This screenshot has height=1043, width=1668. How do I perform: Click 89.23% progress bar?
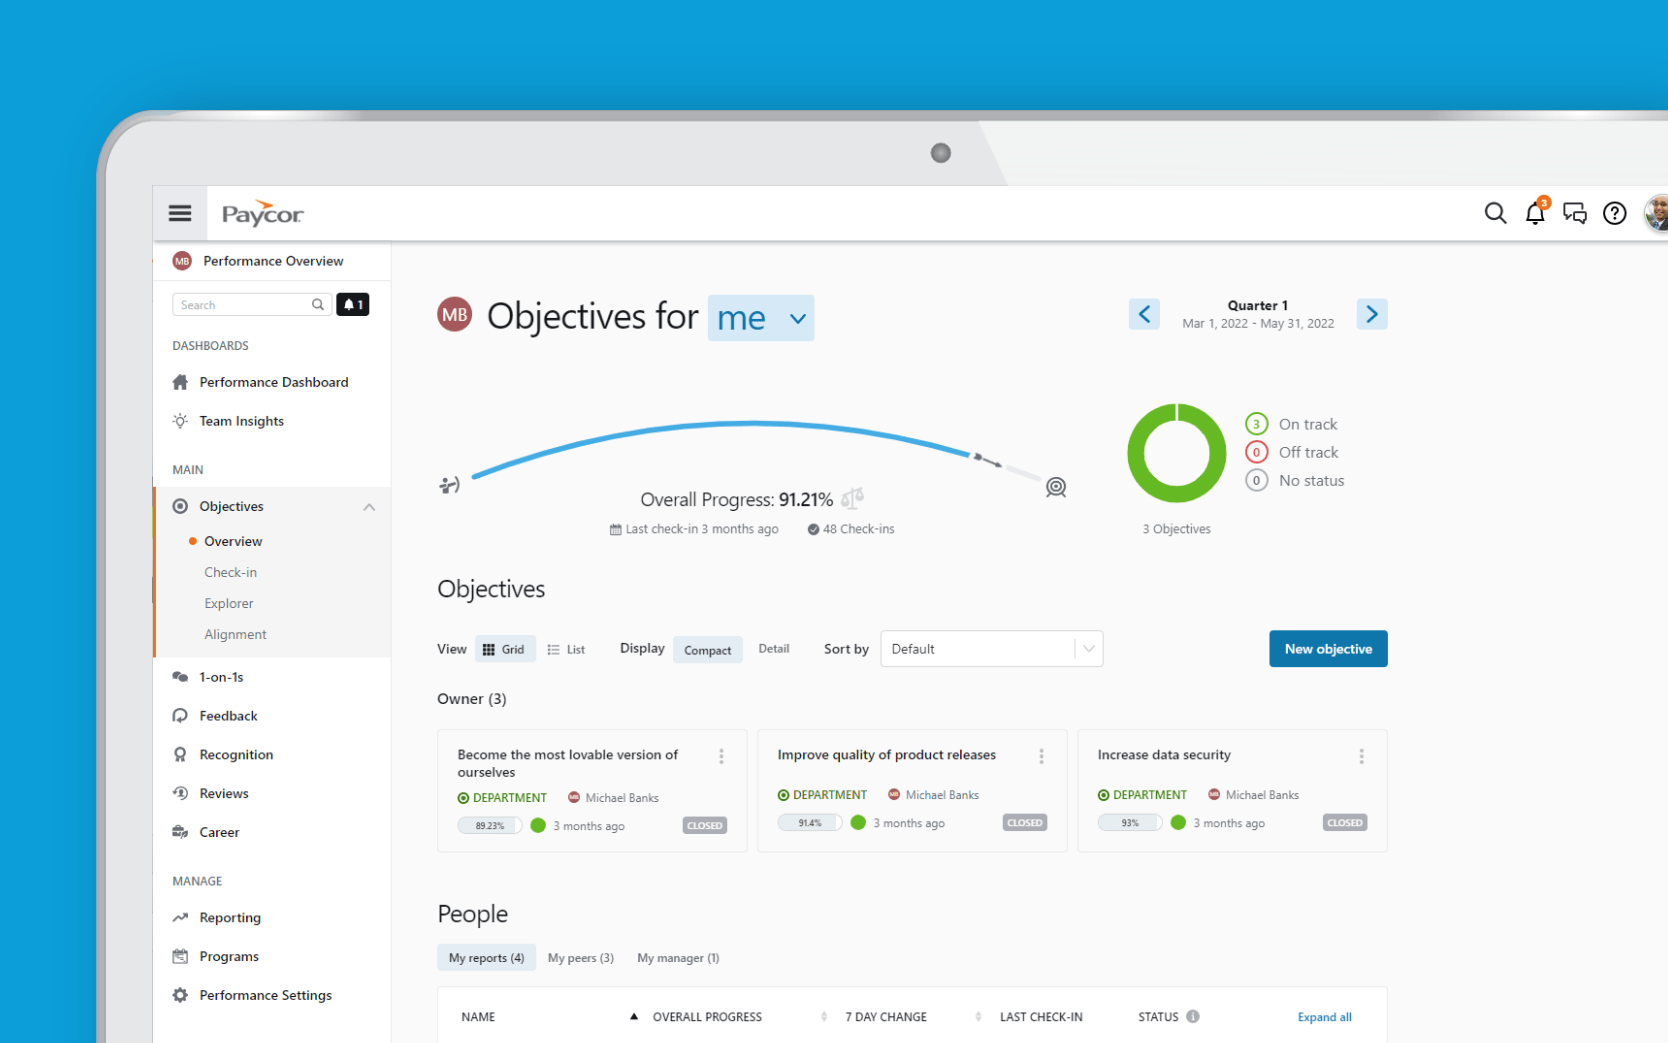tap(490, 826)
